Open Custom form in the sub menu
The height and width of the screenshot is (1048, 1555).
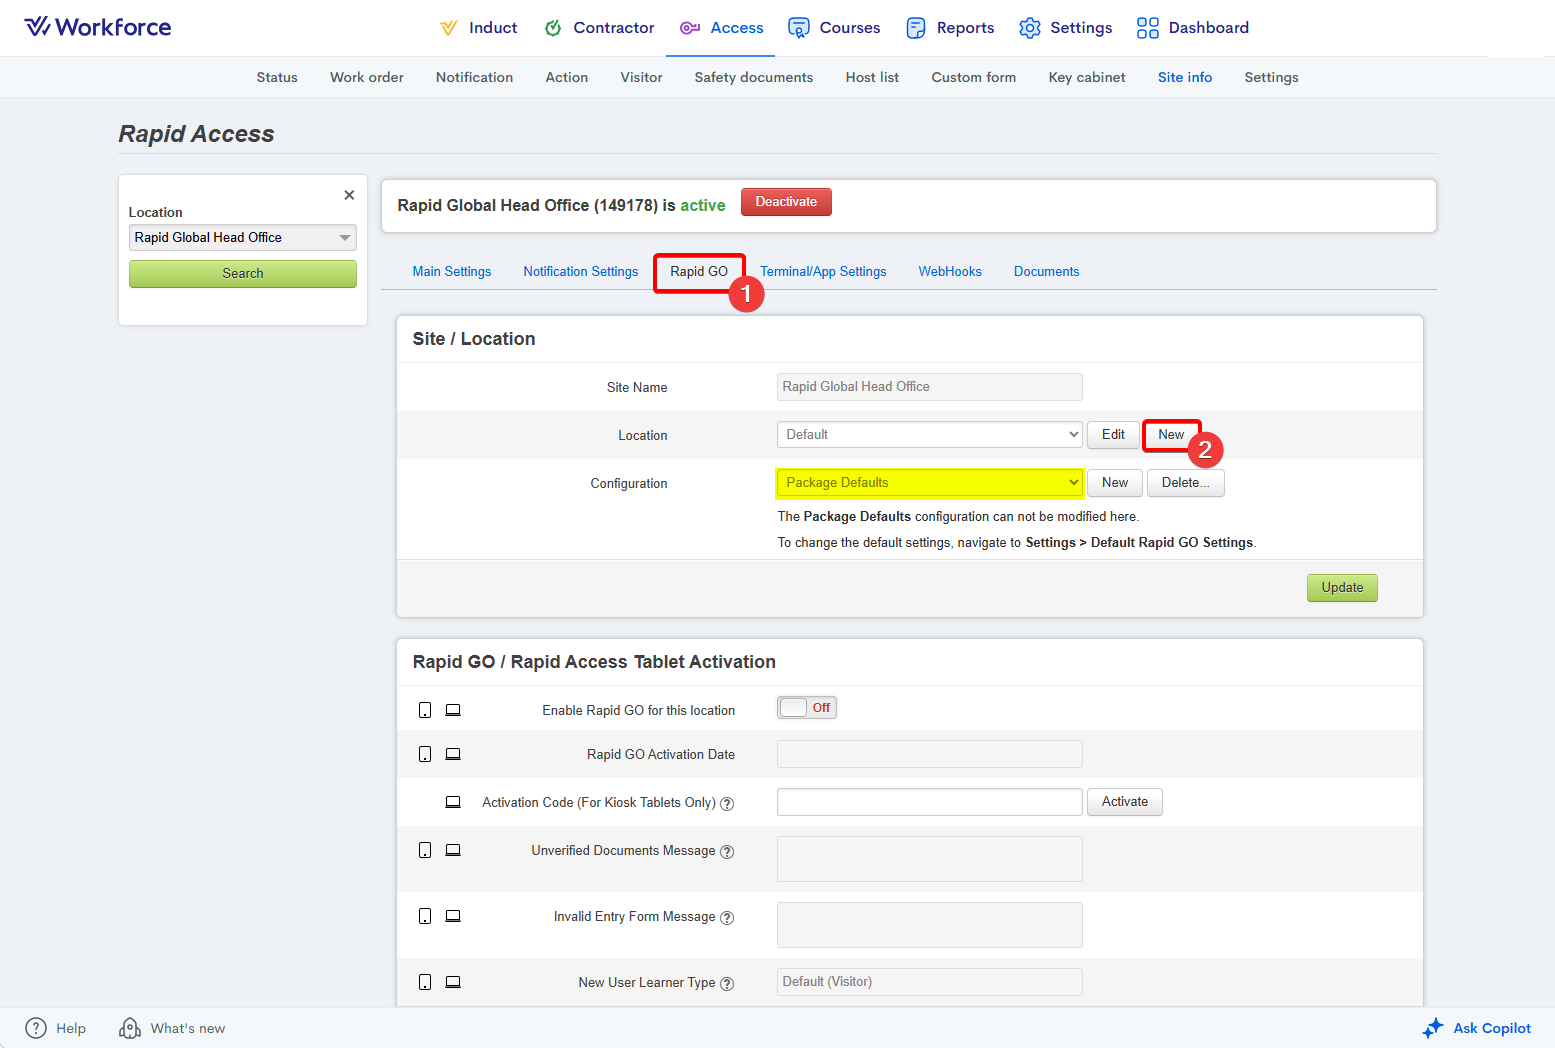pyautogui.click(x=974, y=77)
